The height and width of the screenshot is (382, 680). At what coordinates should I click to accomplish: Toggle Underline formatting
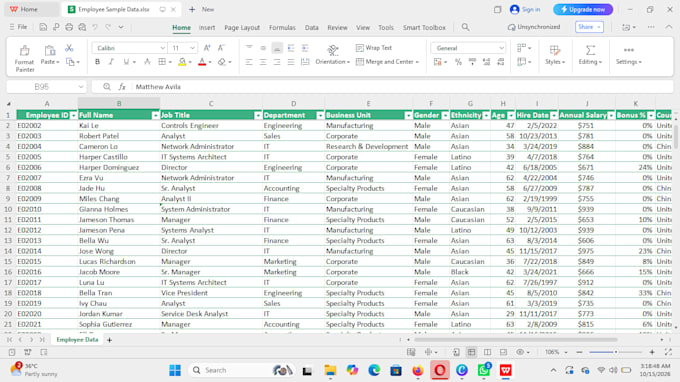(x=126, y=62)
